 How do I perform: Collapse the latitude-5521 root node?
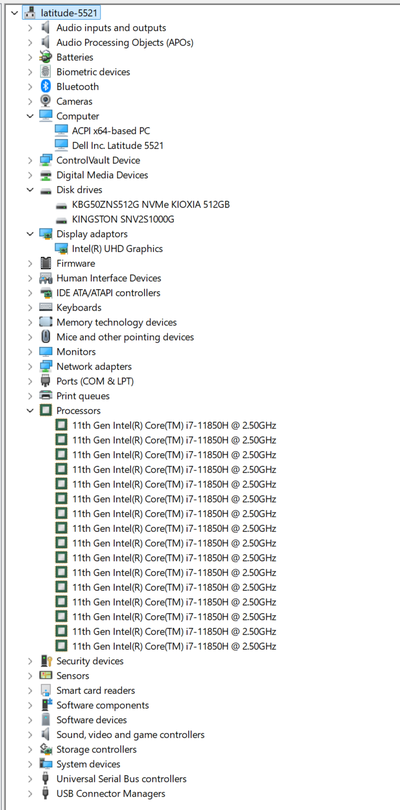[x=14, y=13]
